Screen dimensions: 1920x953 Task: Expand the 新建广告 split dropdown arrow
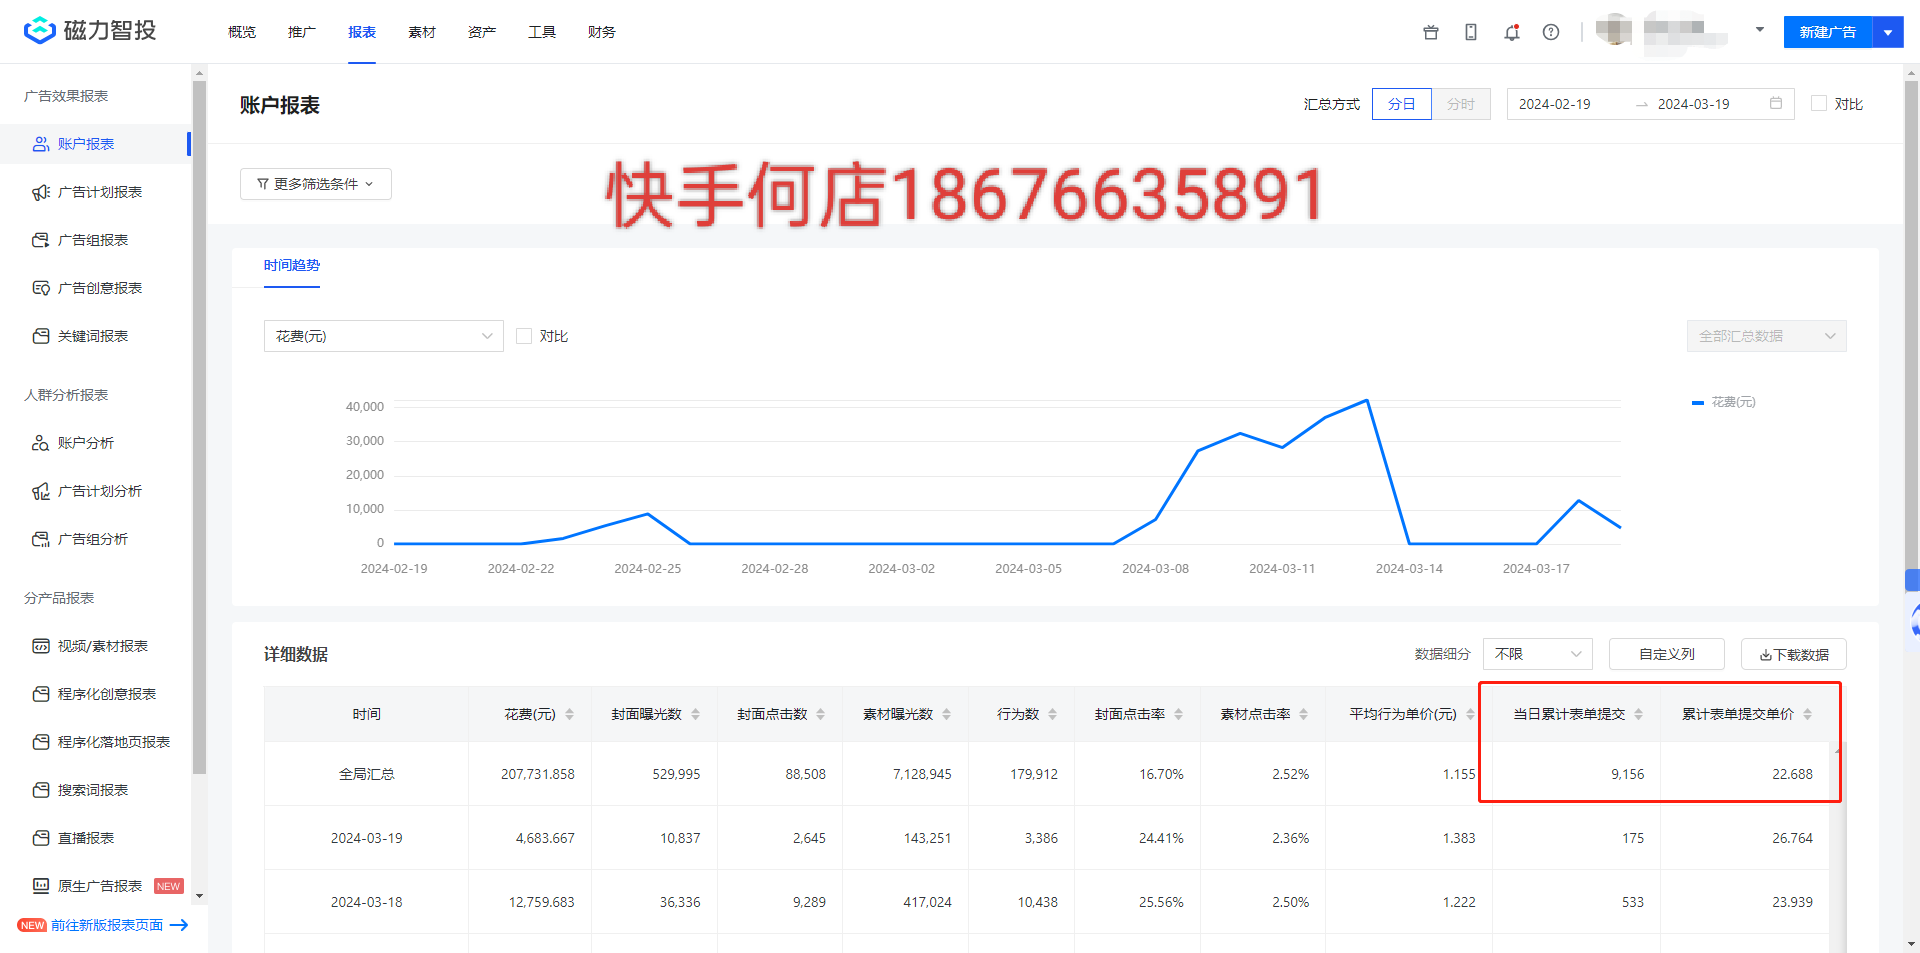coord(1888,32)
